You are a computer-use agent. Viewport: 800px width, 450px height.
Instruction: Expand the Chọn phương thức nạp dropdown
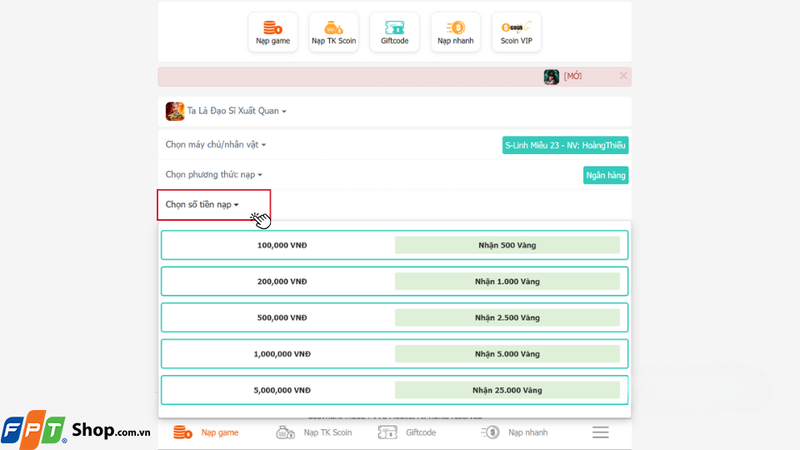[x=213, y=174]
